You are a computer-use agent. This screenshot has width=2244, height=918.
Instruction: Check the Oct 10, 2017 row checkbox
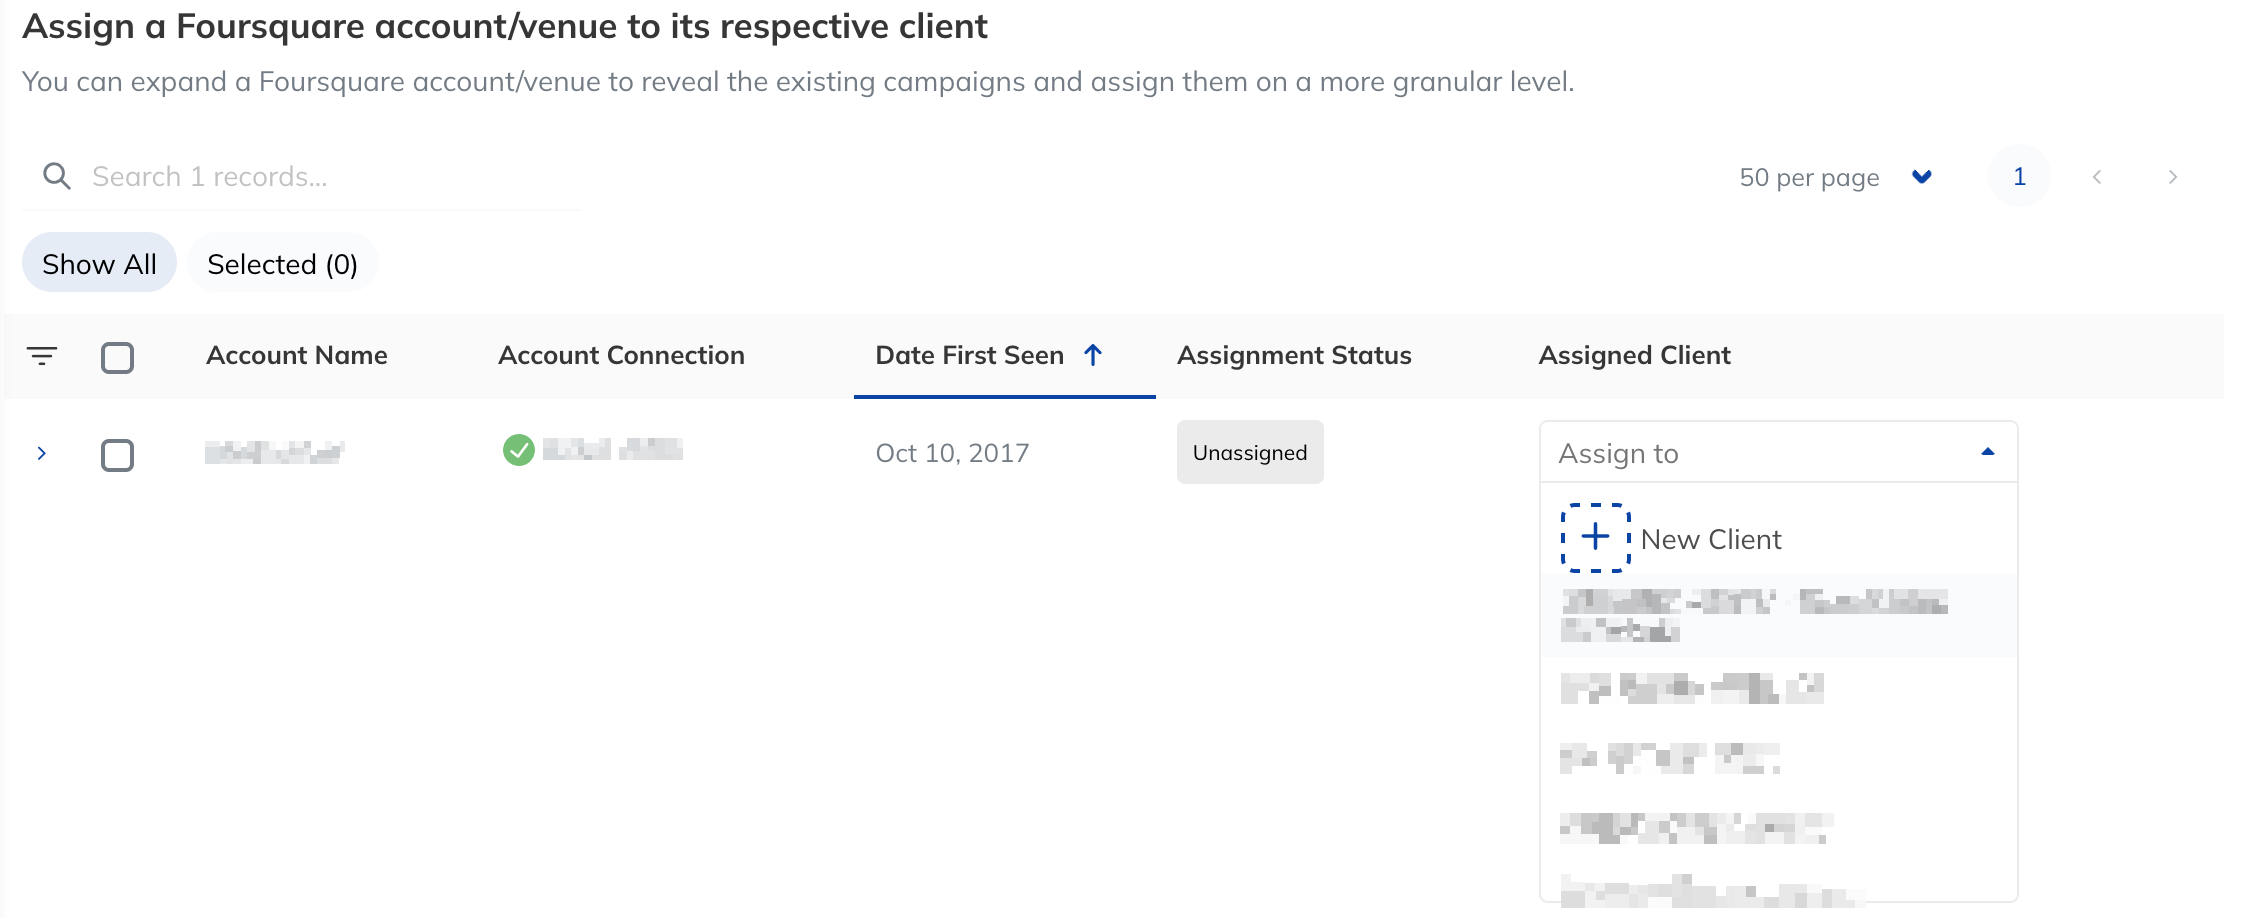tap(117, 455)
